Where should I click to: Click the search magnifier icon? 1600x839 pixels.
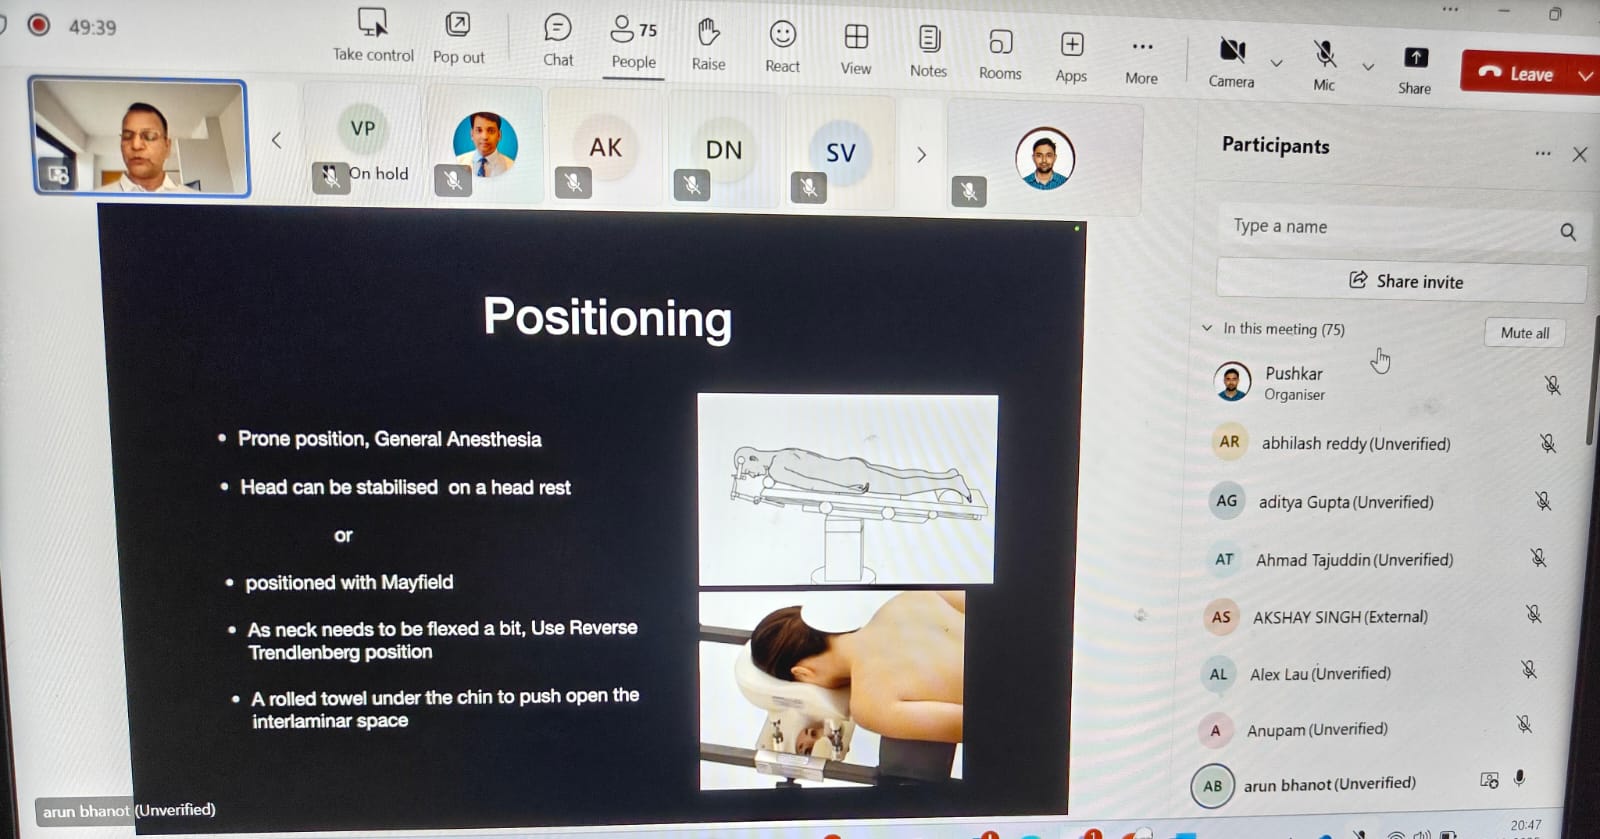pos(1568,232)
